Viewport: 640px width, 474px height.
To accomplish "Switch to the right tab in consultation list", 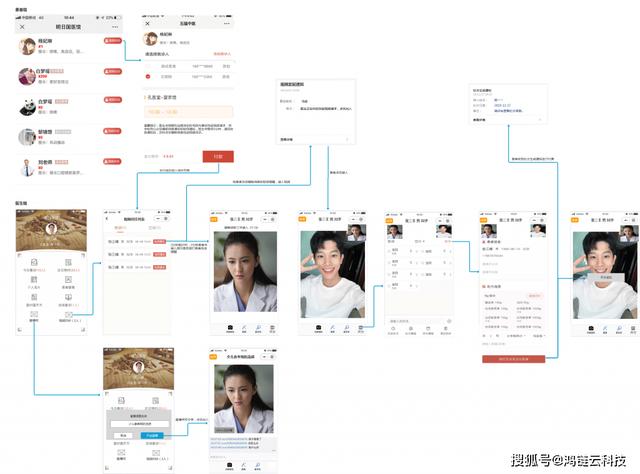I will point(153,229).
